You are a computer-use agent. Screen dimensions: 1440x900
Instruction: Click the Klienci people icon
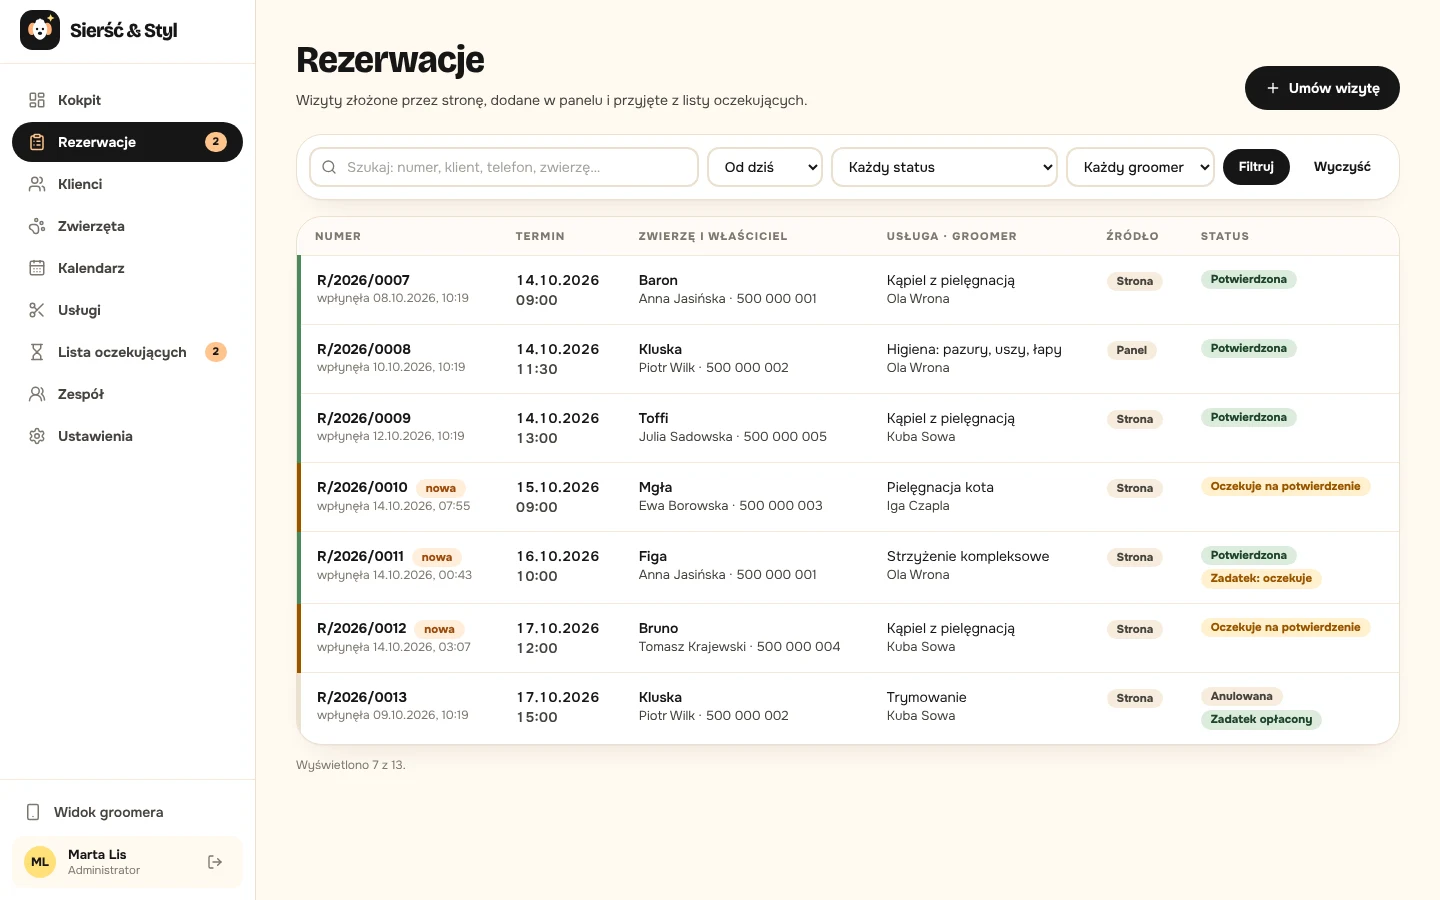click(37, 184)
